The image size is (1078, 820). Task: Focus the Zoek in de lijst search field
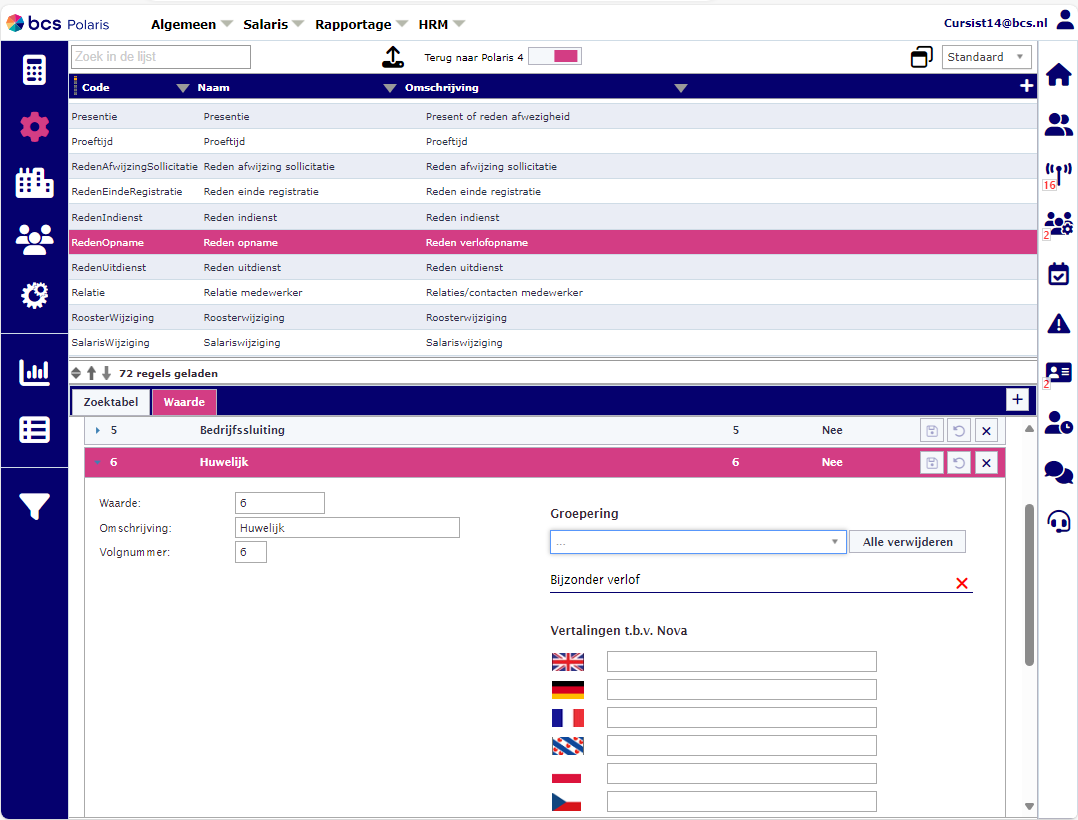coord(161,57)
